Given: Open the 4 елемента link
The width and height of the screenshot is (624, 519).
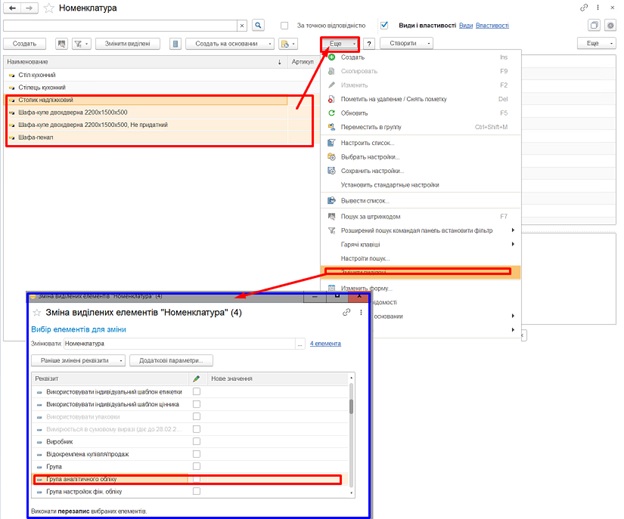Looking at the screenshot, I should click(324, 343).
